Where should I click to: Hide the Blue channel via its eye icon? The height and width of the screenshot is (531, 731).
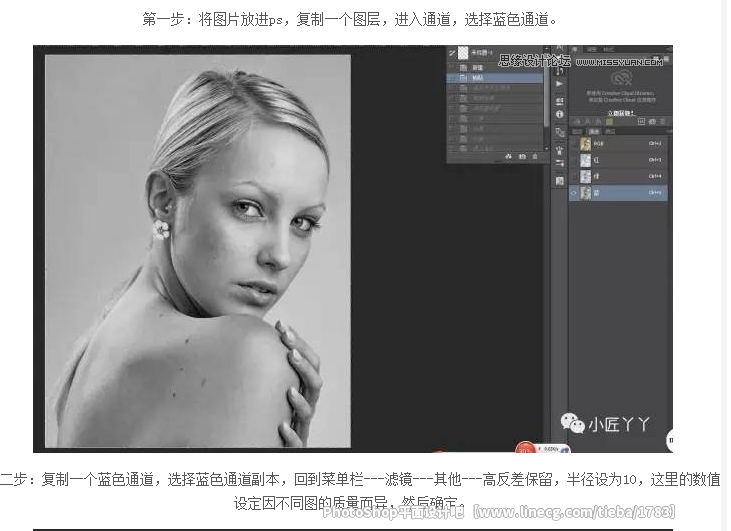(574, 193)
